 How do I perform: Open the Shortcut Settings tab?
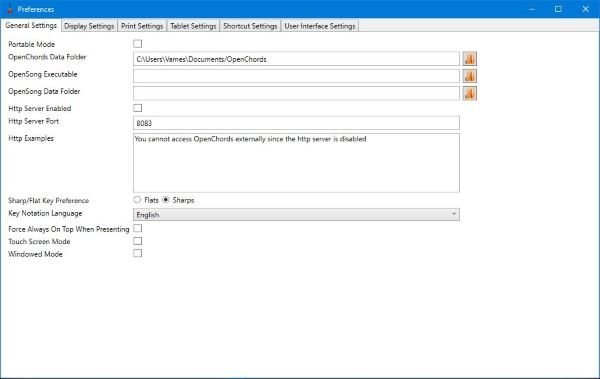point(250,26)
